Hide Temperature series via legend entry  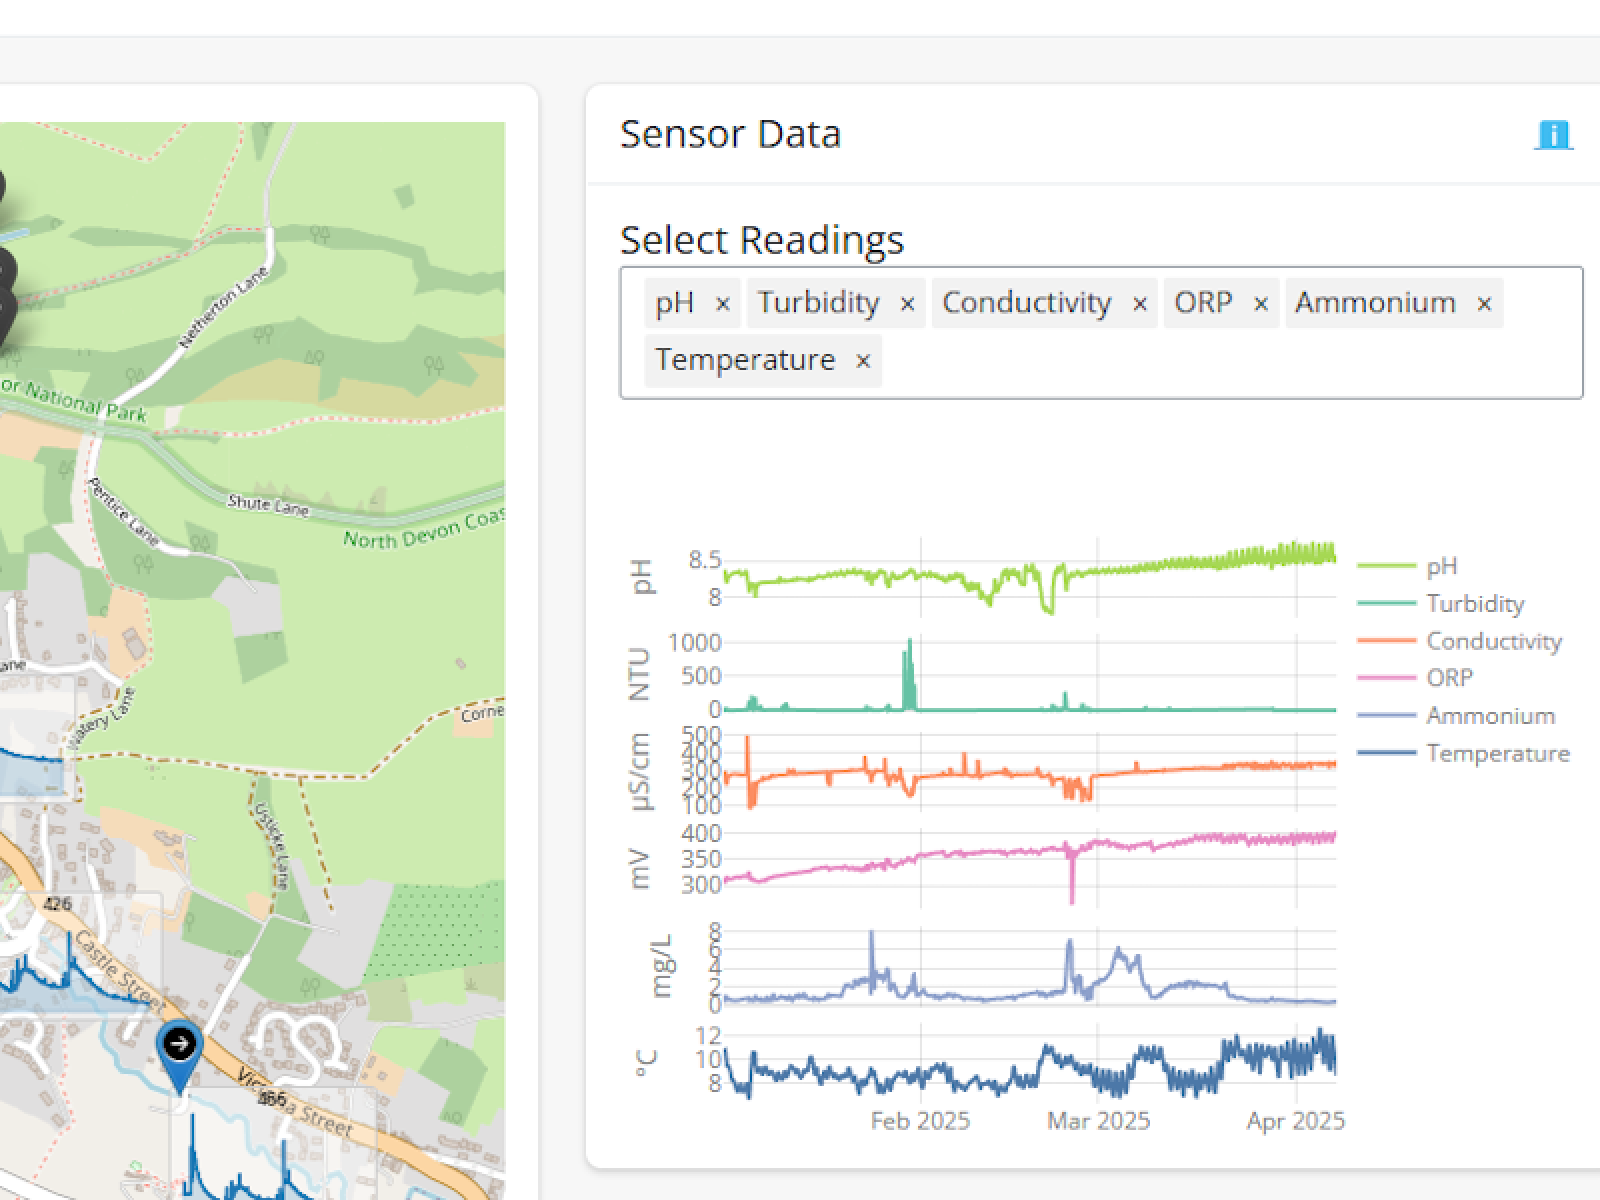pos(1497,754)
